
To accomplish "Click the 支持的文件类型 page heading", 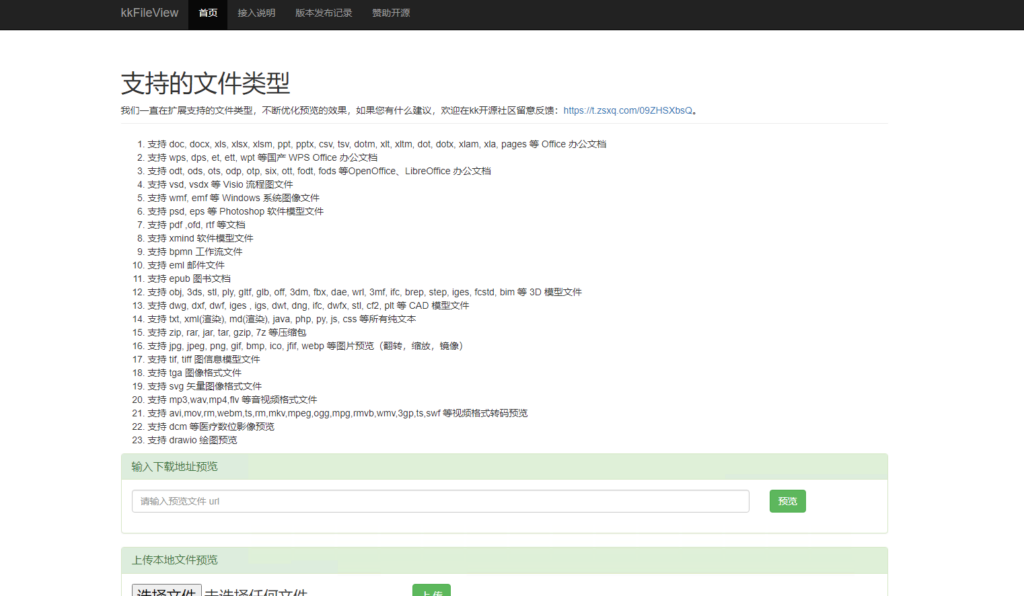I will [205, 82].
